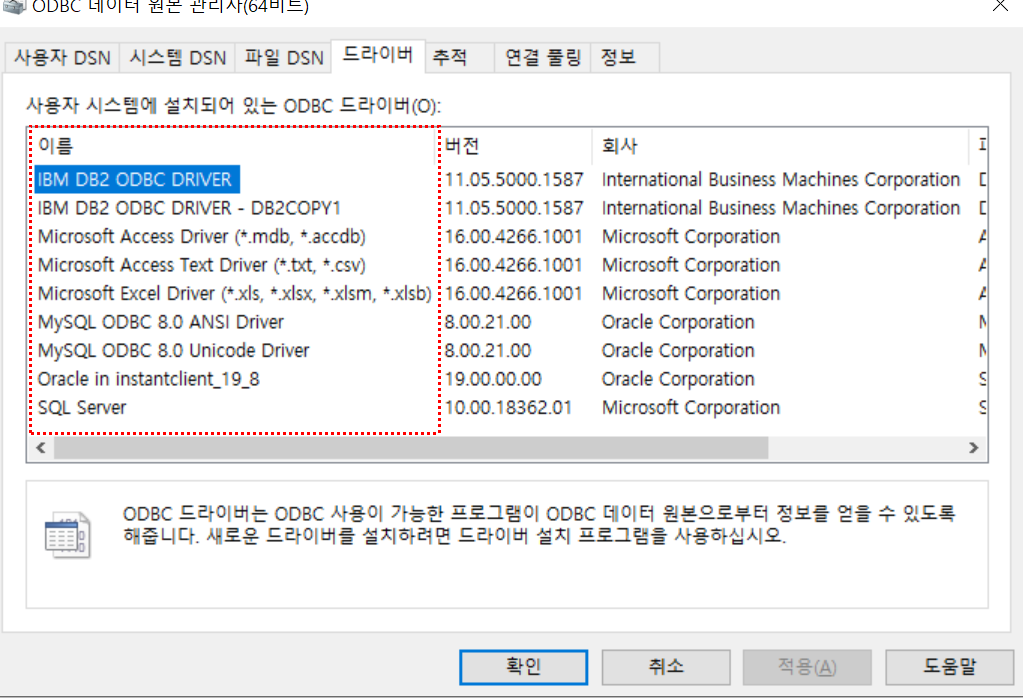
Task: Select the 드라이버 tab
Action: point(378,55)
